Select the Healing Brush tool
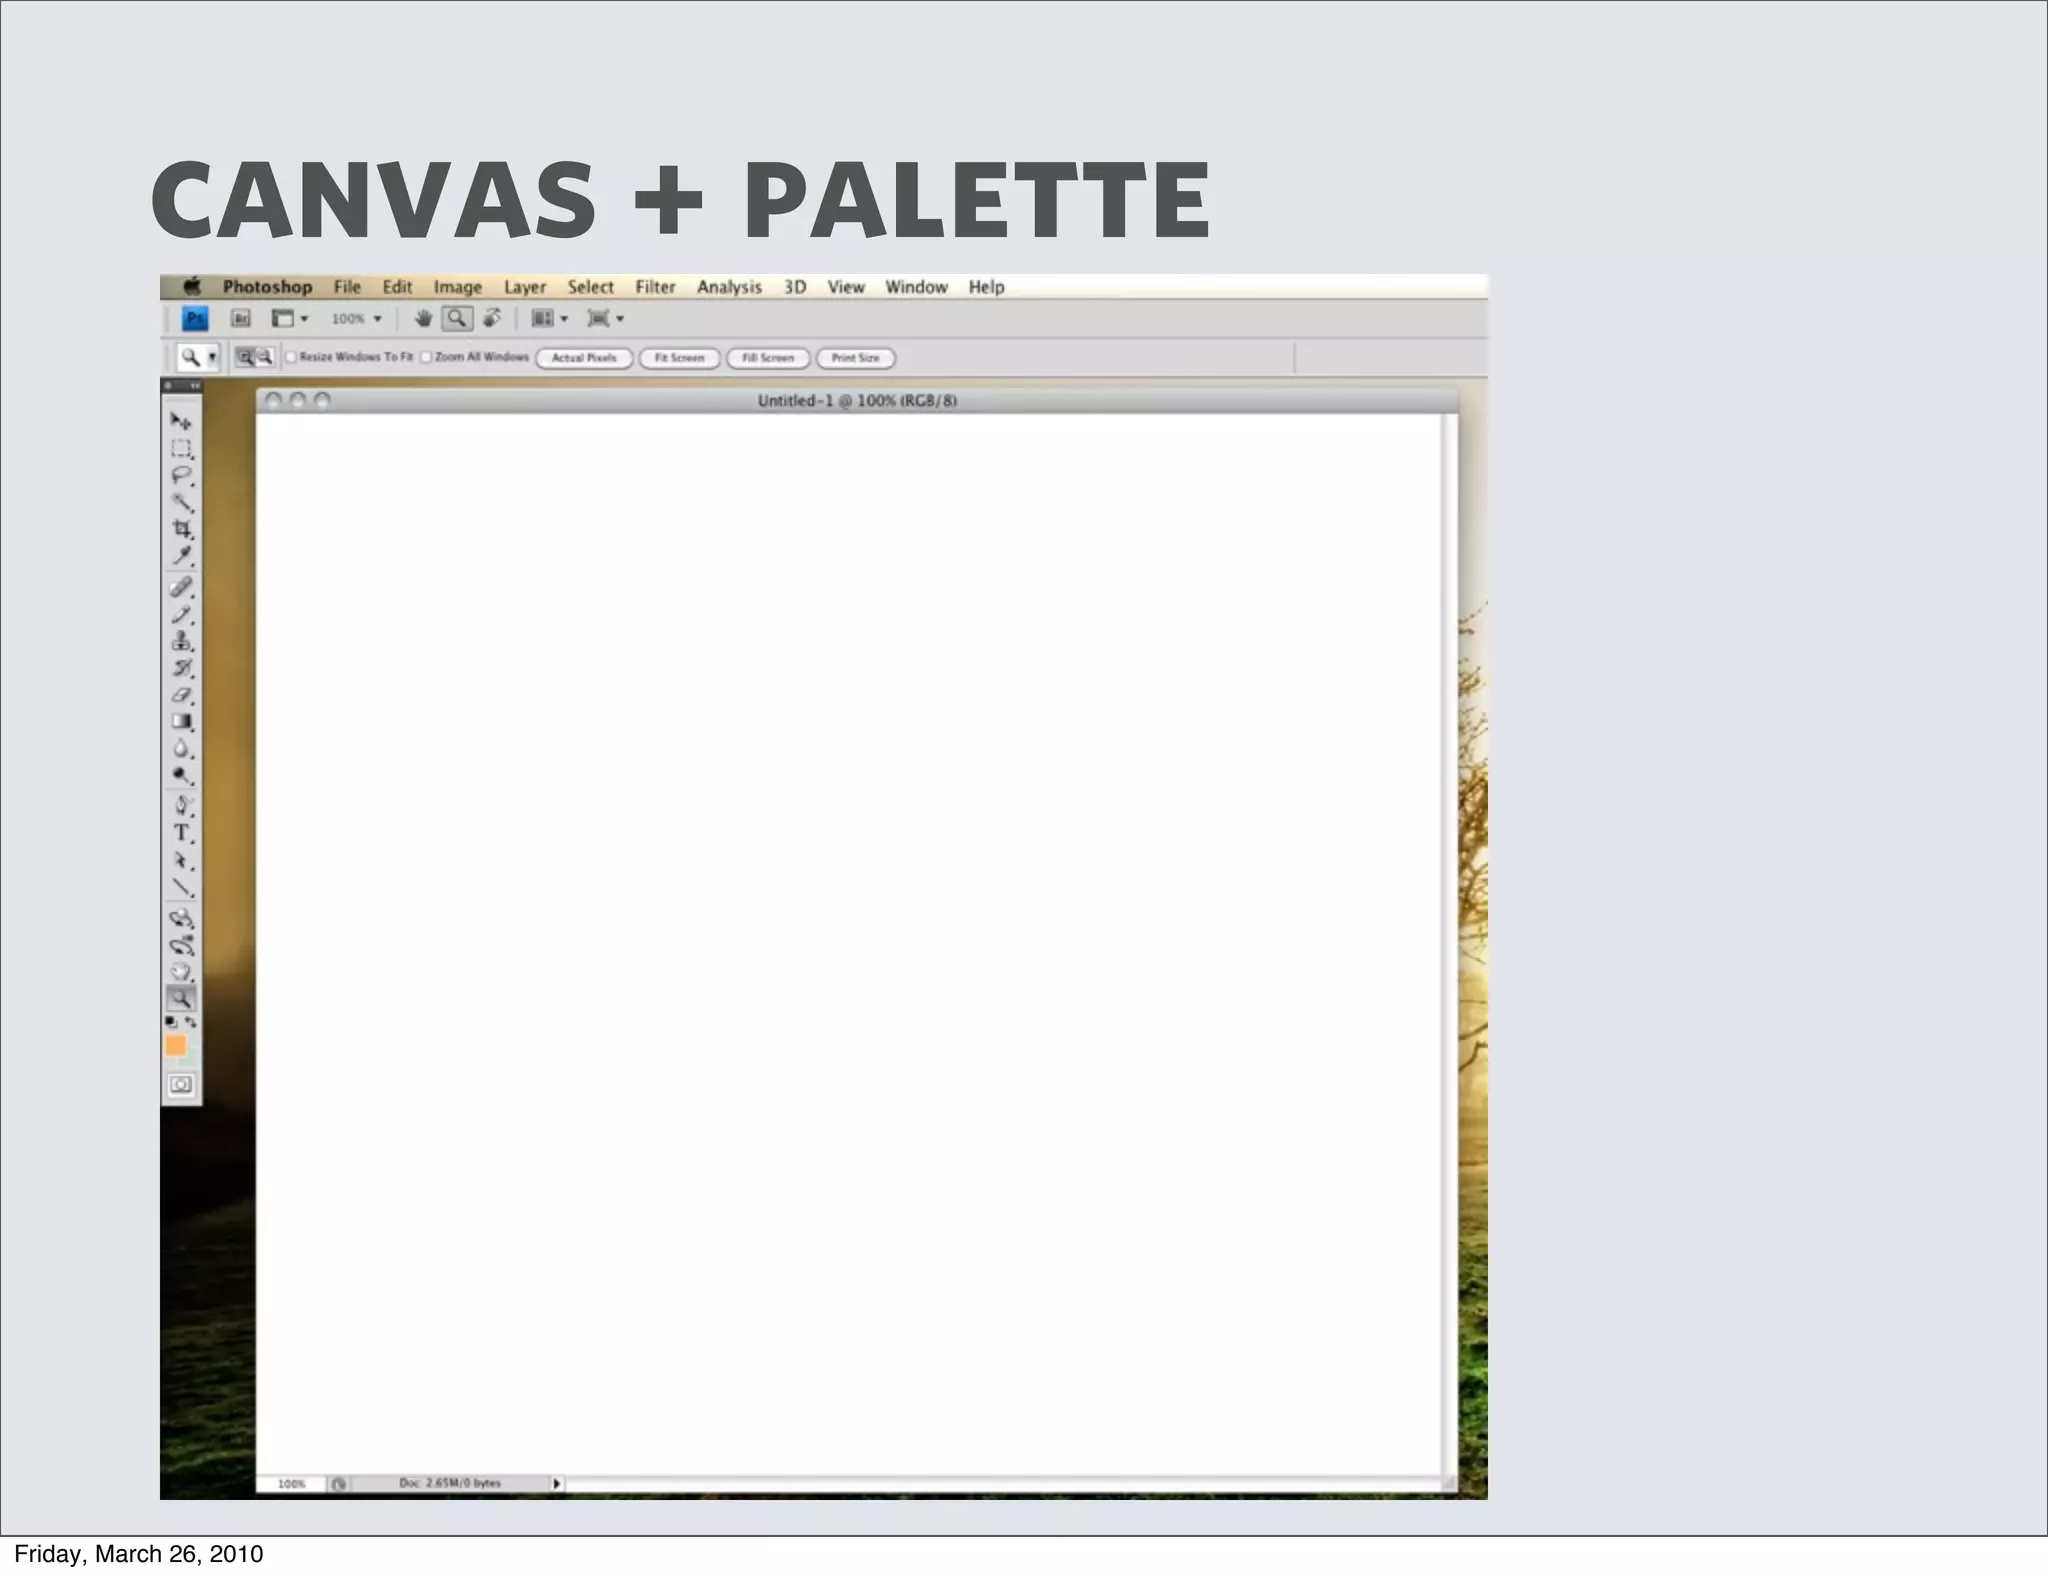The height and width of the screenshot is (1576, 2048). (x=181, y=588)
